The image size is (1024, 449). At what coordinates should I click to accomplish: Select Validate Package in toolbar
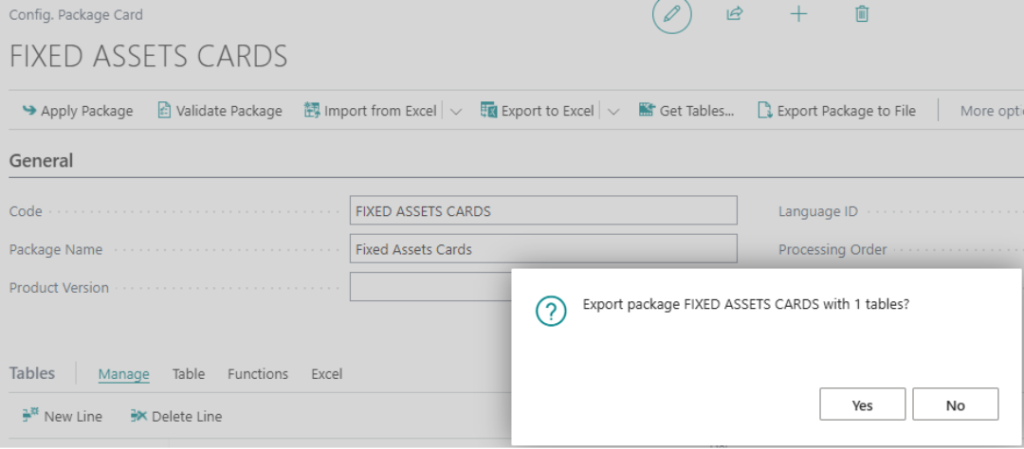coord(219,111)
